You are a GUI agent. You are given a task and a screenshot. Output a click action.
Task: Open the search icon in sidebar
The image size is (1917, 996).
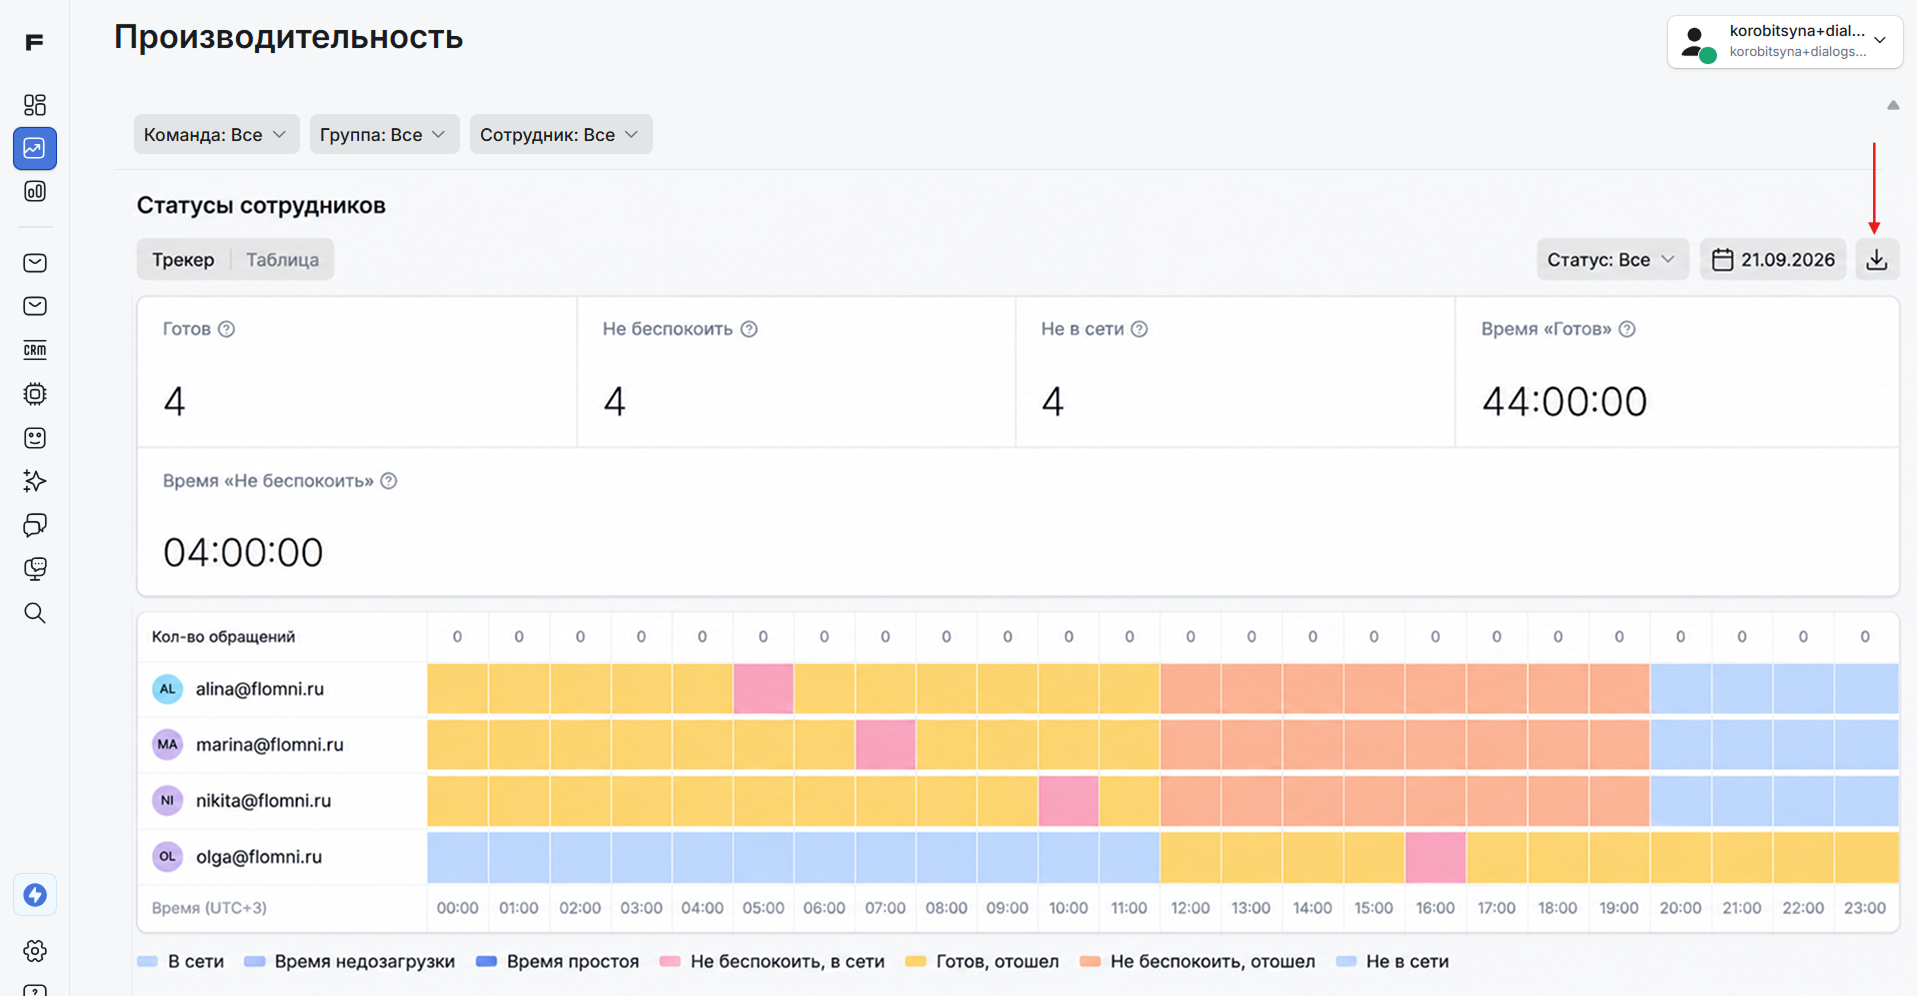(35, 613)
